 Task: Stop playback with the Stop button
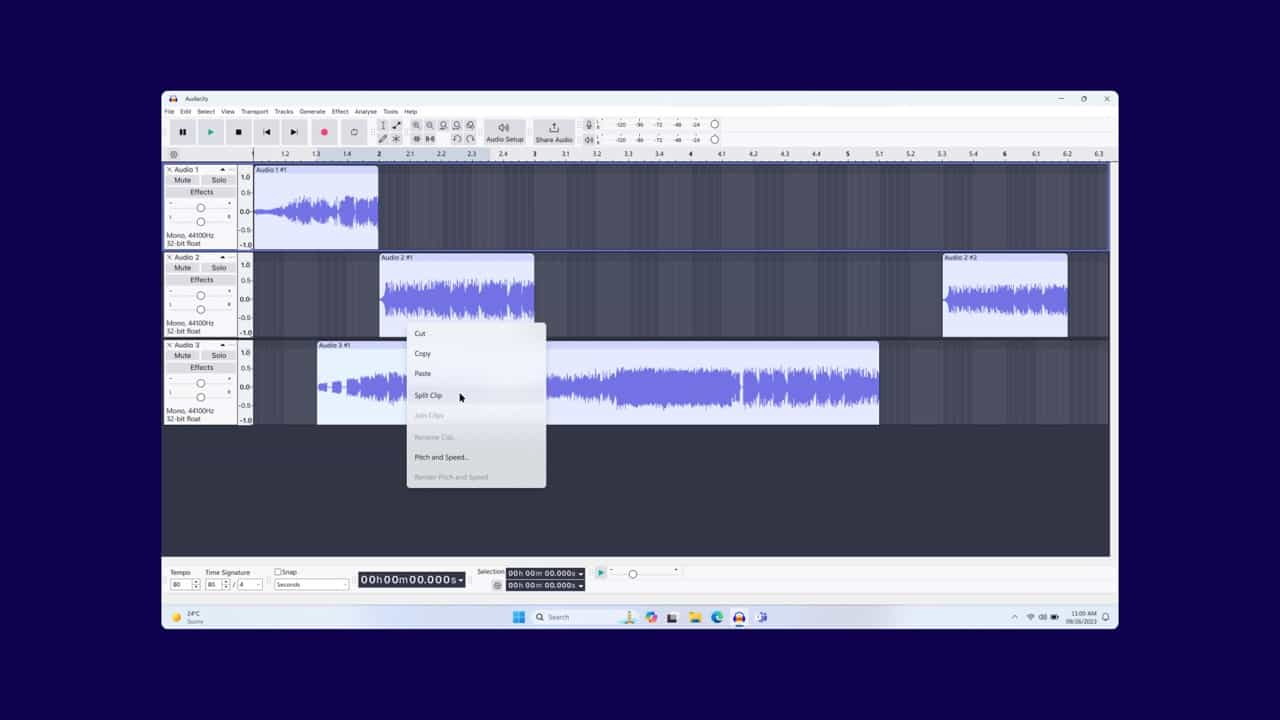click(x=238, y=132)
